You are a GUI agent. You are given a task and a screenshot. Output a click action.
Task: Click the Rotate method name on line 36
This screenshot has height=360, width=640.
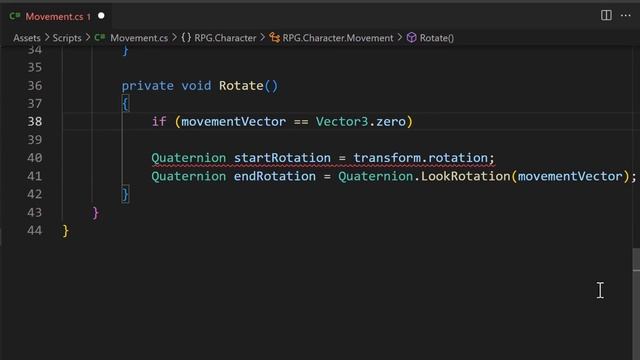[241, 86]
